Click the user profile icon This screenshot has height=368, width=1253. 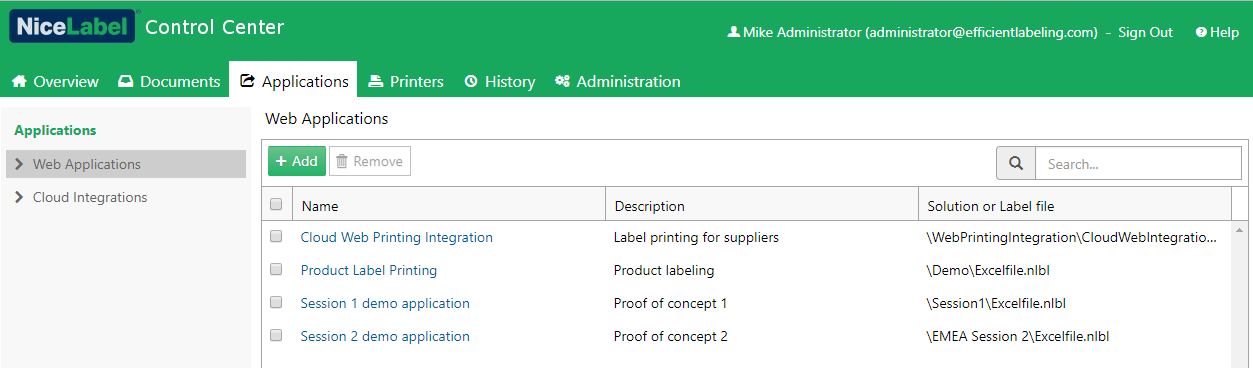coord(733,32)
